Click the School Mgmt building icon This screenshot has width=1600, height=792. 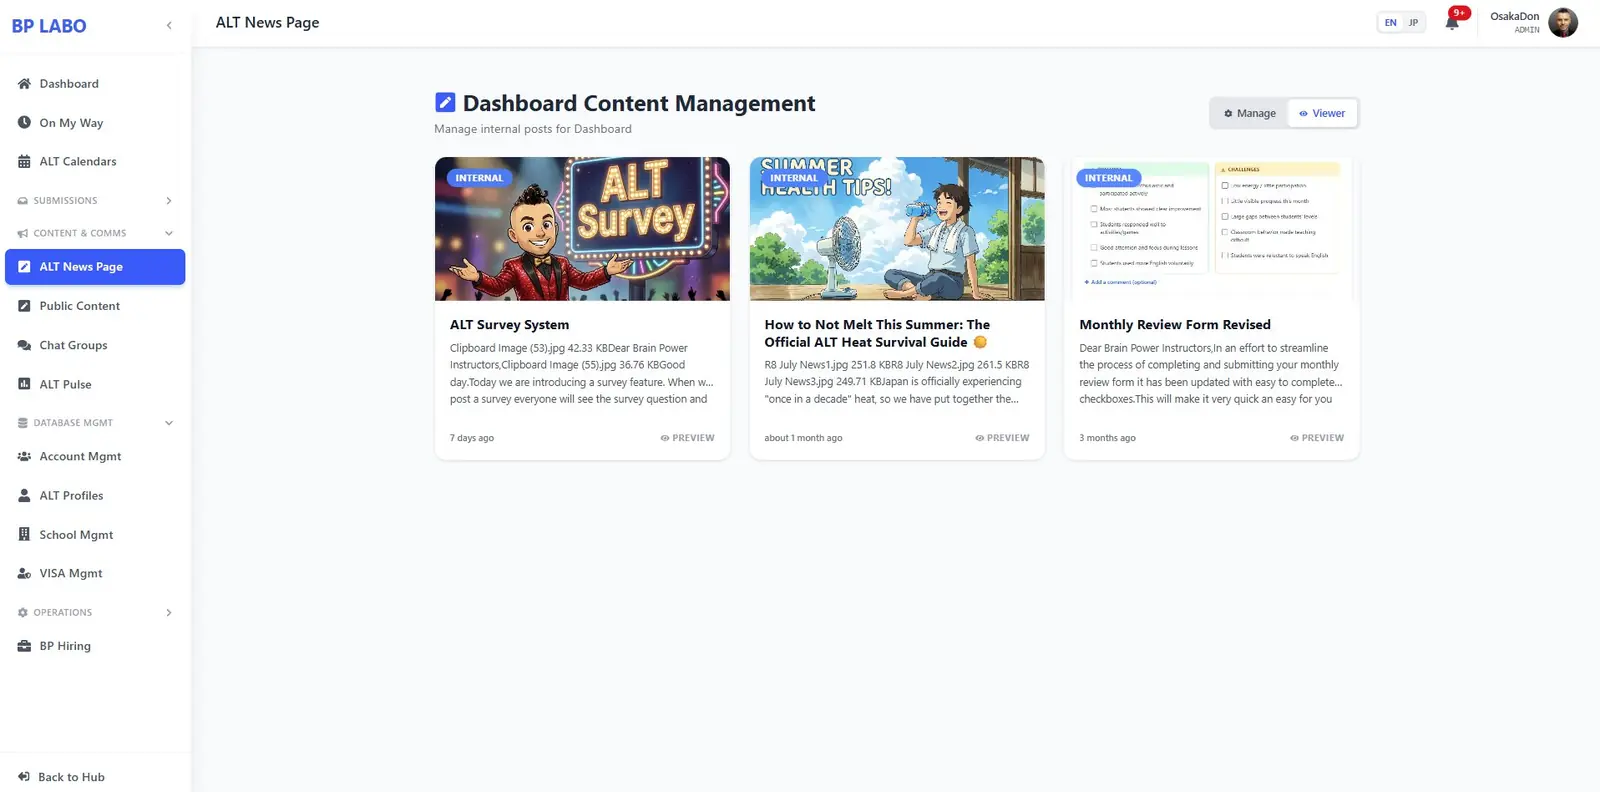coord(24,534)
